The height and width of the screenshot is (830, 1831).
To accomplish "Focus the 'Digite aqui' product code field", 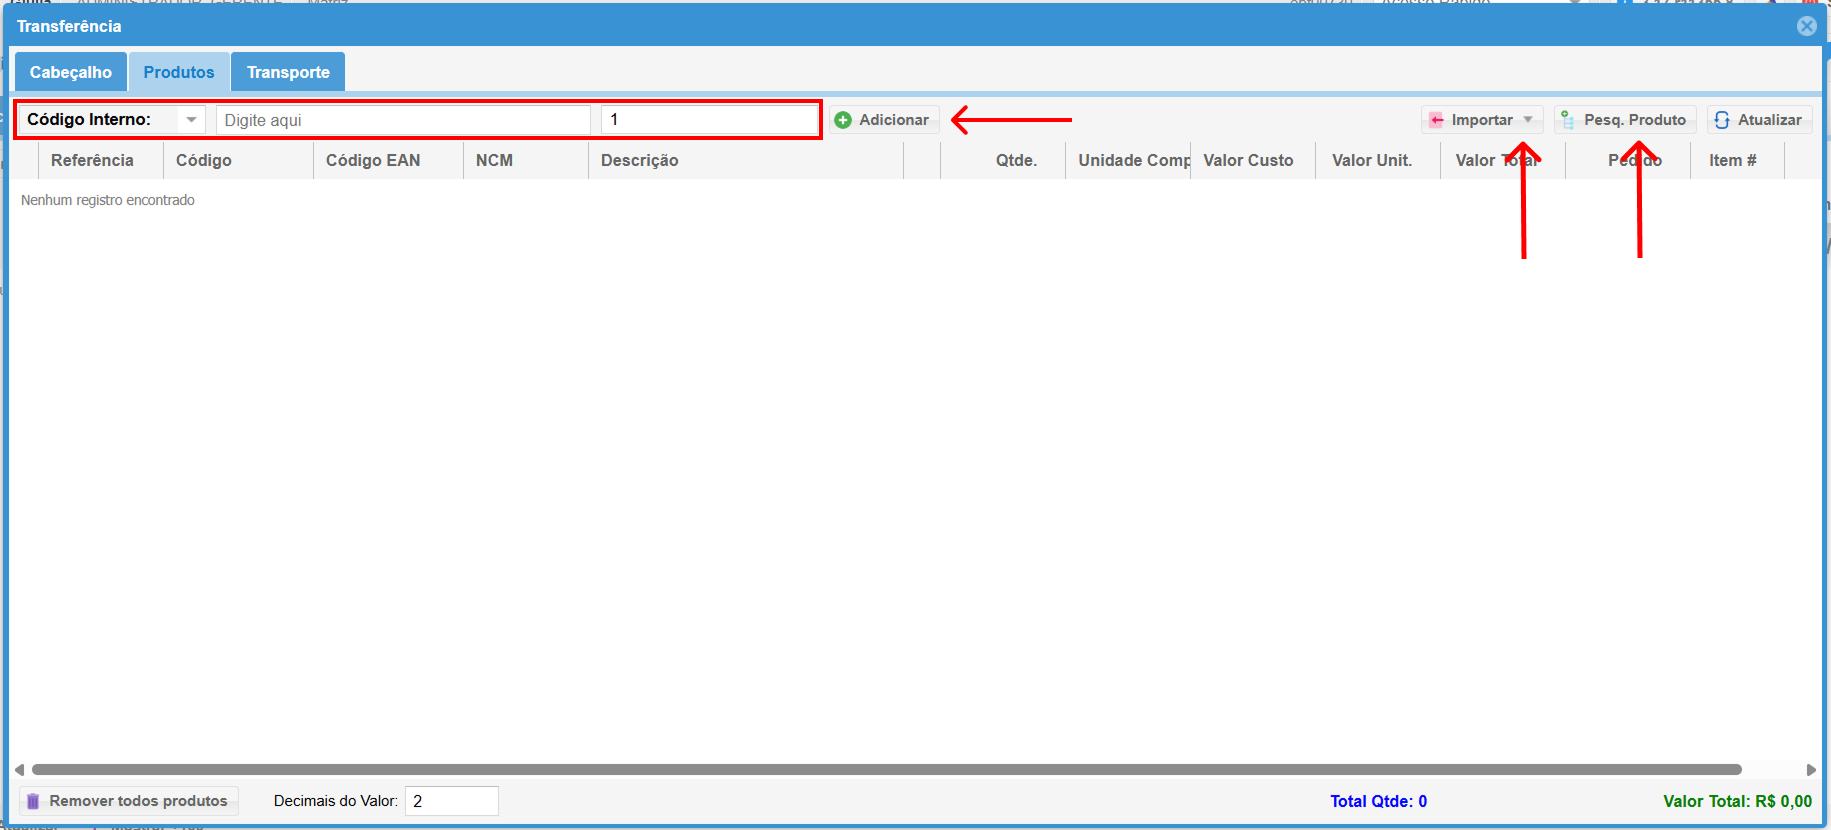I will 402,120.
